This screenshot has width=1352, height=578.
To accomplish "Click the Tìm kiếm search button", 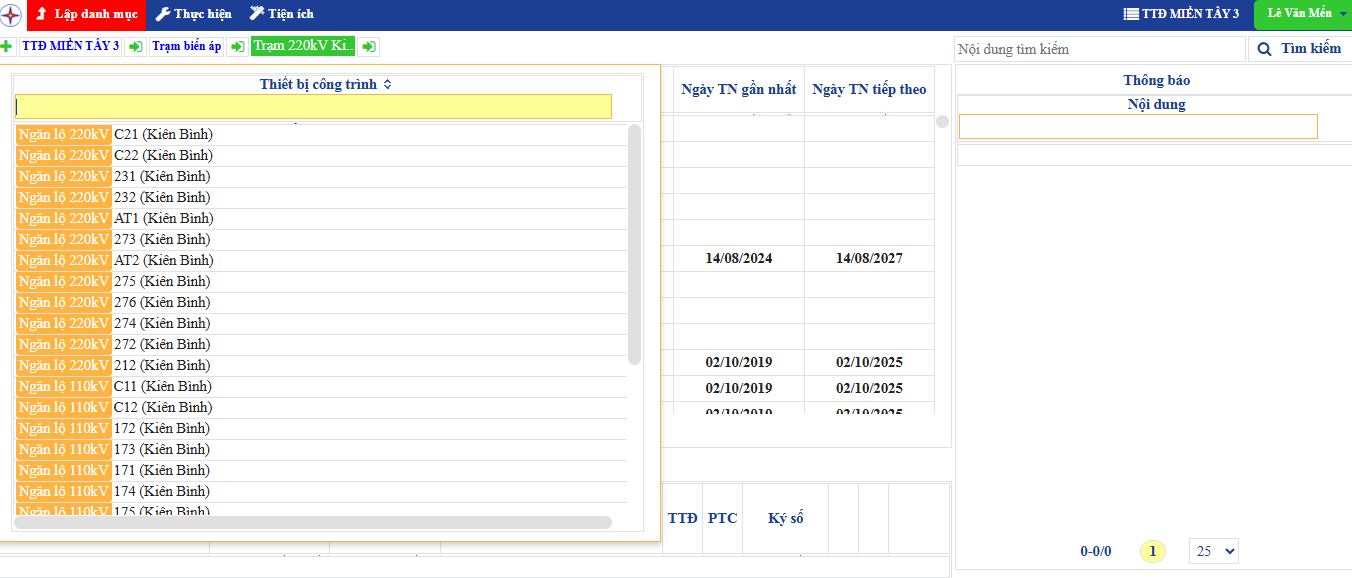I will coord(1299,49).
